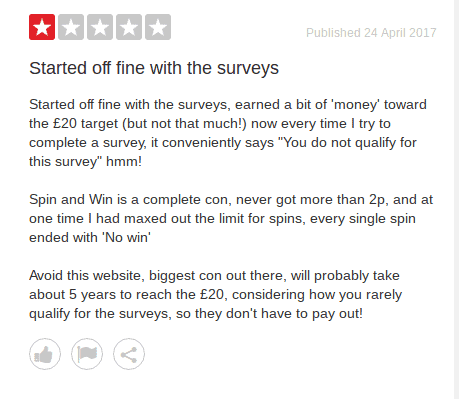Viewport: 459px width, 399px height.
Task: Click the word 'hmm!' in the review
Action: click(124, 162)
